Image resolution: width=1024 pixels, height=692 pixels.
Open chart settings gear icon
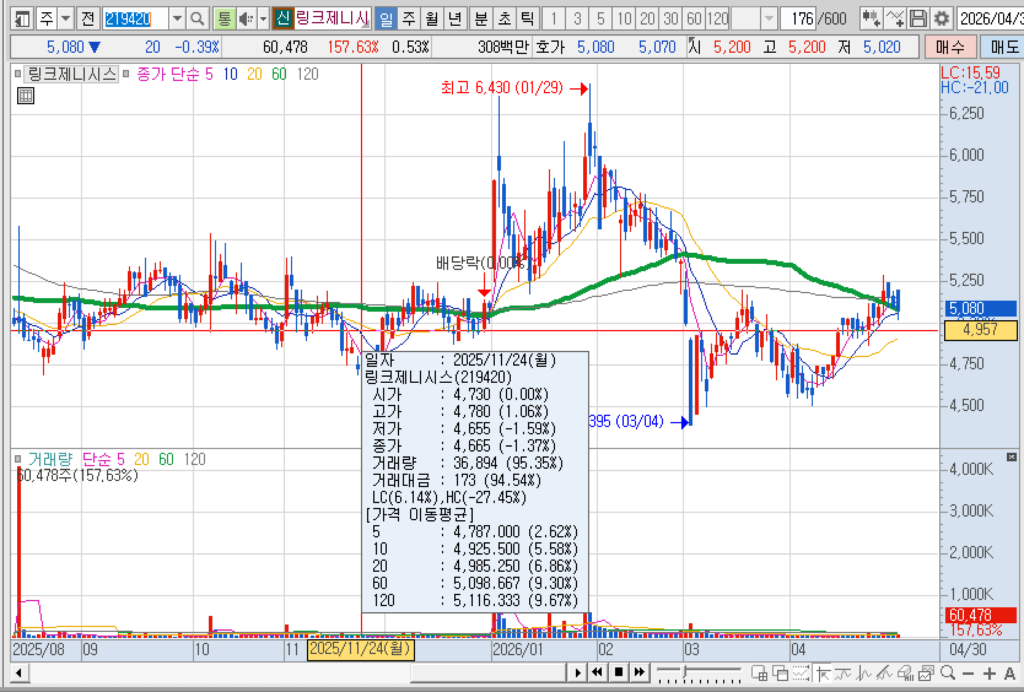pyautogui.click(x=941, y=18)
